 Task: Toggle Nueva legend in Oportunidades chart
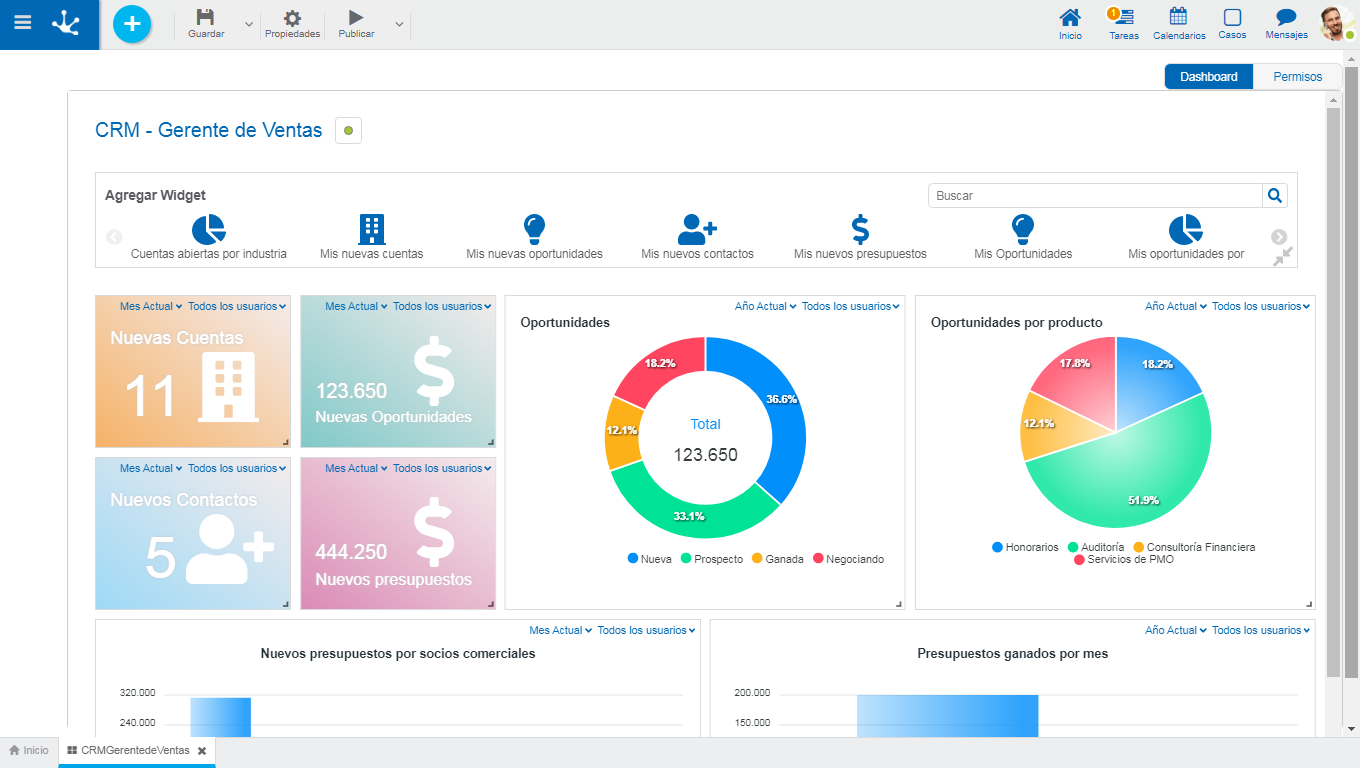[x=649, y=559]
